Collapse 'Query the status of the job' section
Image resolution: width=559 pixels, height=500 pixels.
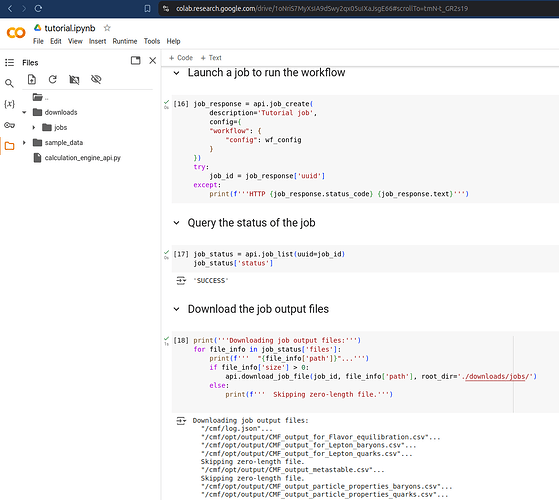click(176, 223)
